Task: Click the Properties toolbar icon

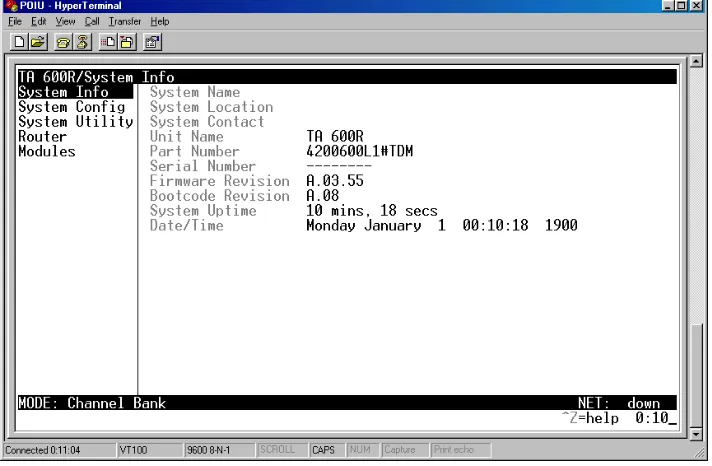Action: click(x=152, y=42)
